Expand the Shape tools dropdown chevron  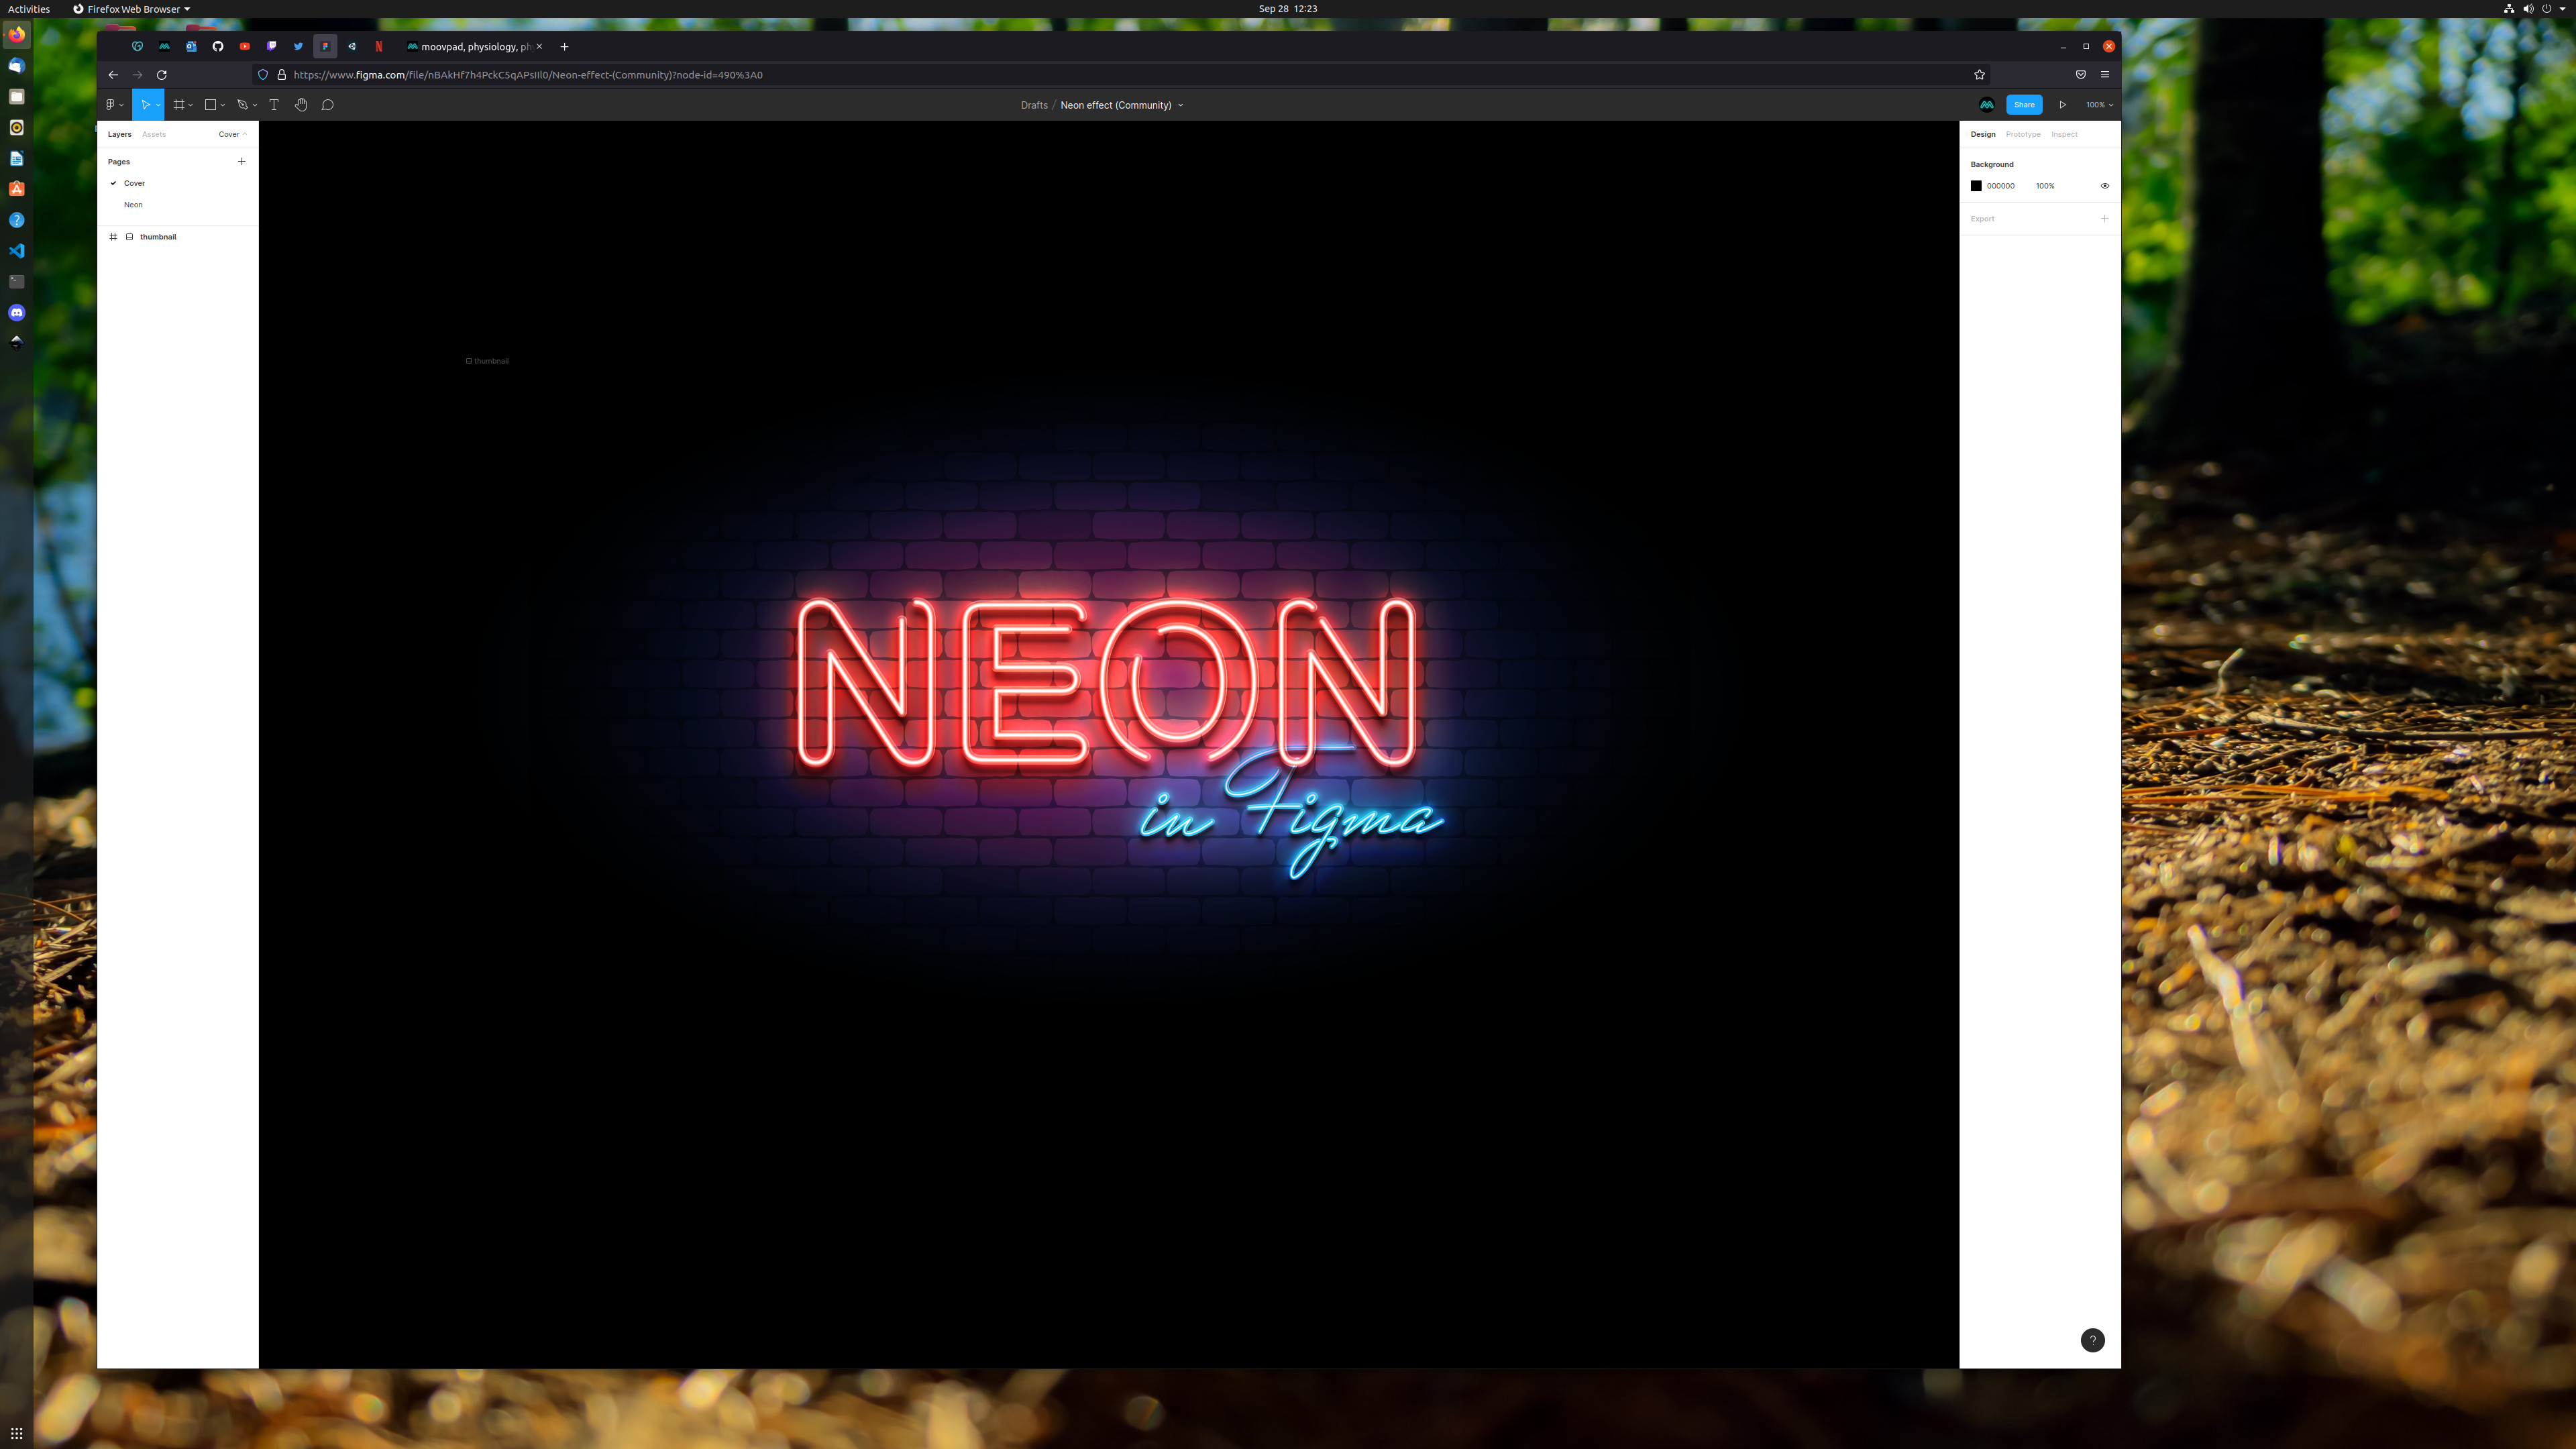223,105
